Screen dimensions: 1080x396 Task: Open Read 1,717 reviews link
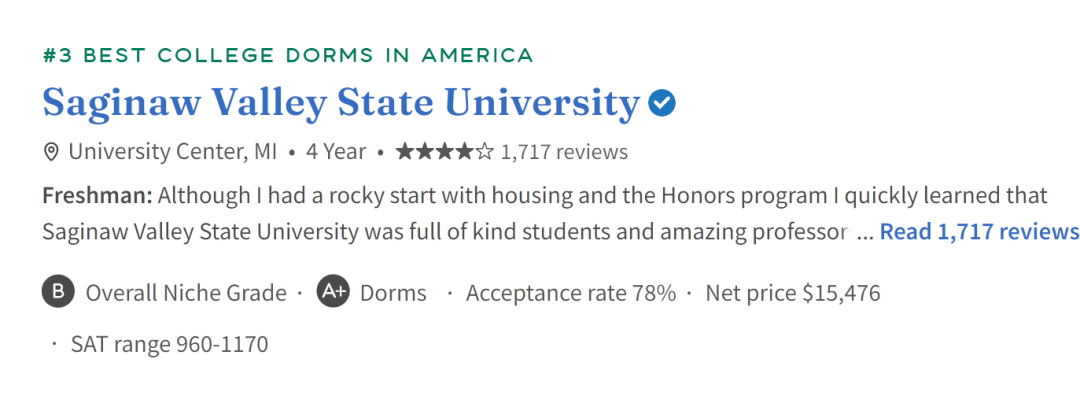coord(979,232)
